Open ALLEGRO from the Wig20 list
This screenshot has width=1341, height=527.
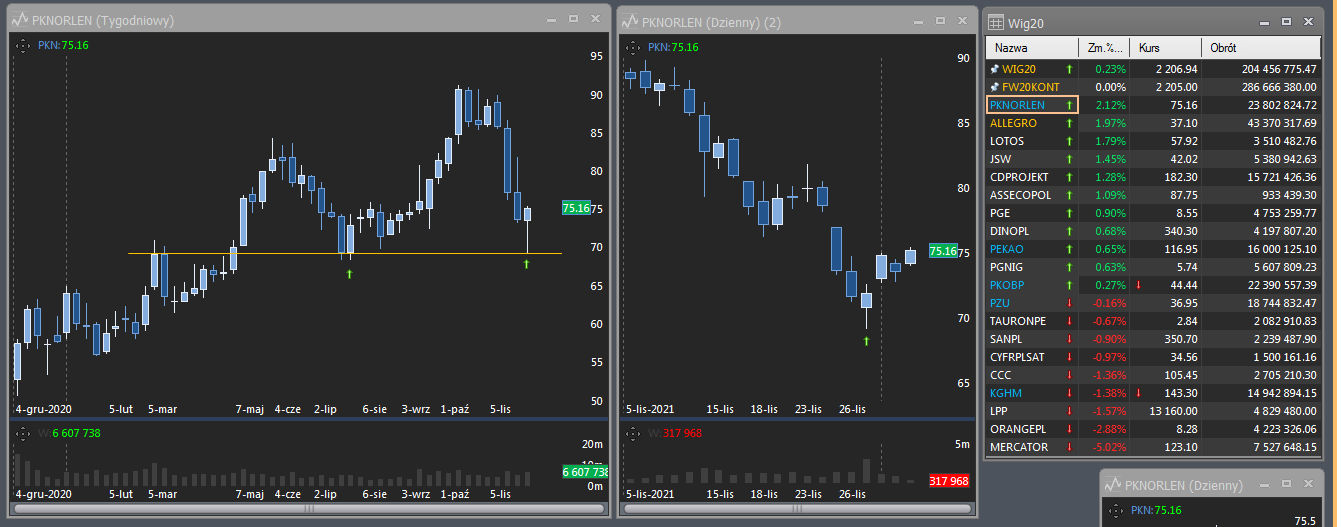(x=1013, y=123)
